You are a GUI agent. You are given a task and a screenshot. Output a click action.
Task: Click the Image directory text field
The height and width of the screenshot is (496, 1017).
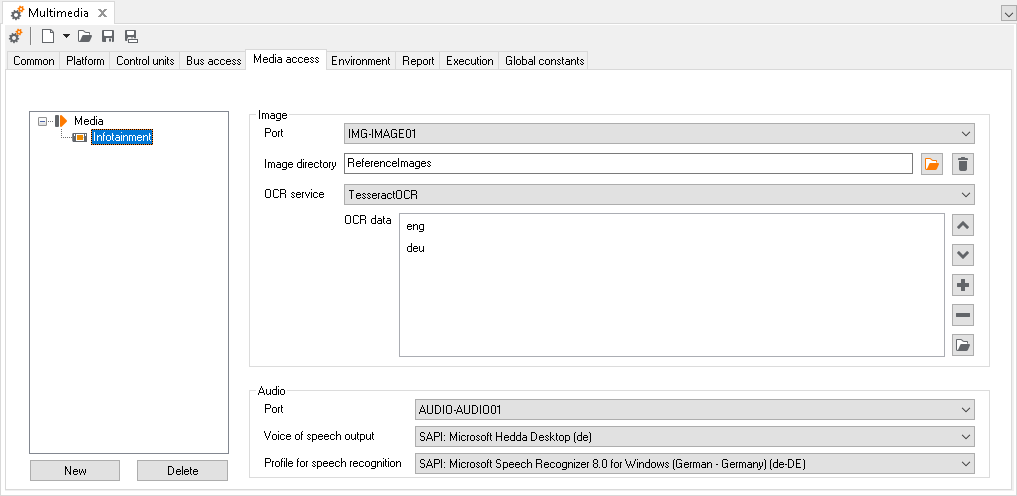pos(628,163)
